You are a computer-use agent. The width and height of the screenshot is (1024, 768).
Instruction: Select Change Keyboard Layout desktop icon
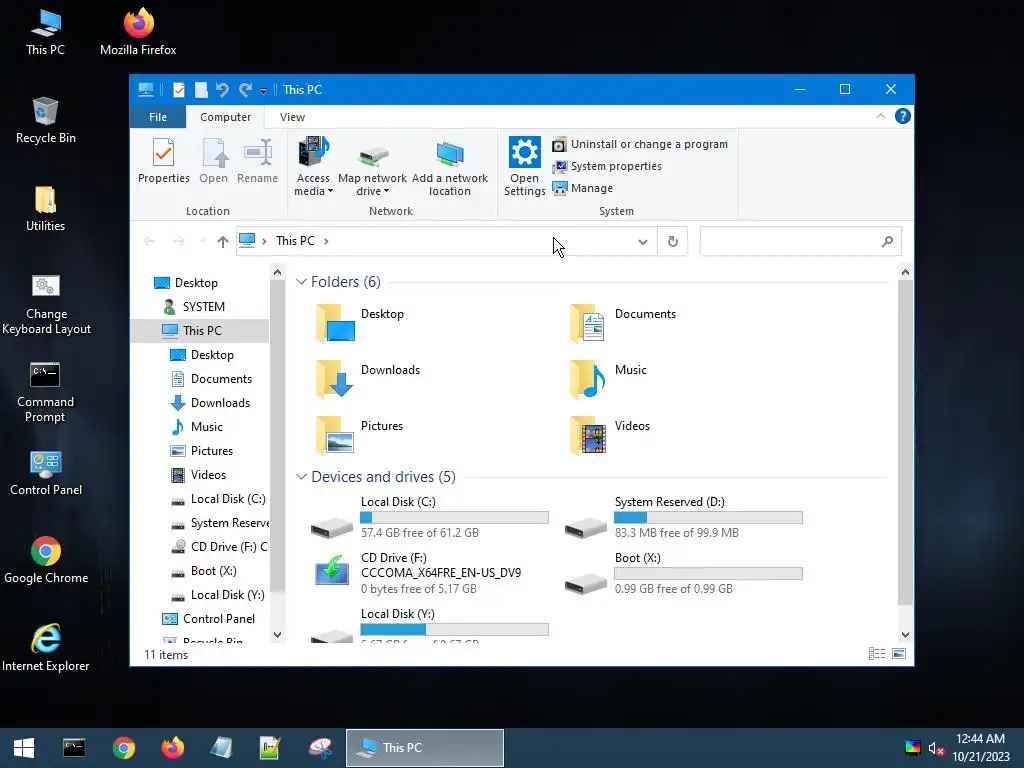[46, 304]
